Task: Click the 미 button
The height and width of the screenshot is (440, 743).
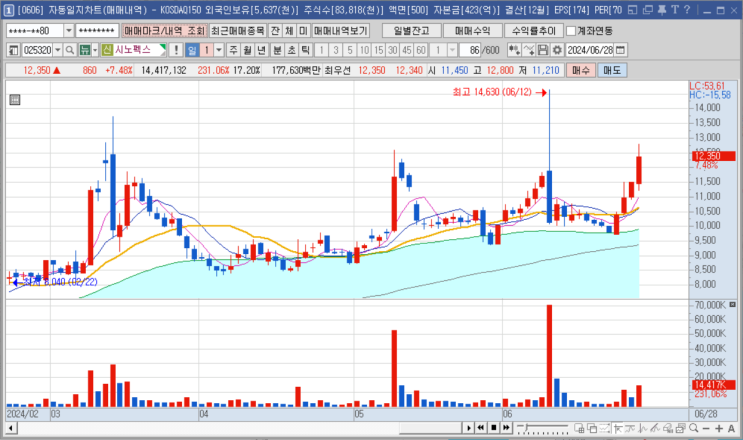Action: [303, 31]
